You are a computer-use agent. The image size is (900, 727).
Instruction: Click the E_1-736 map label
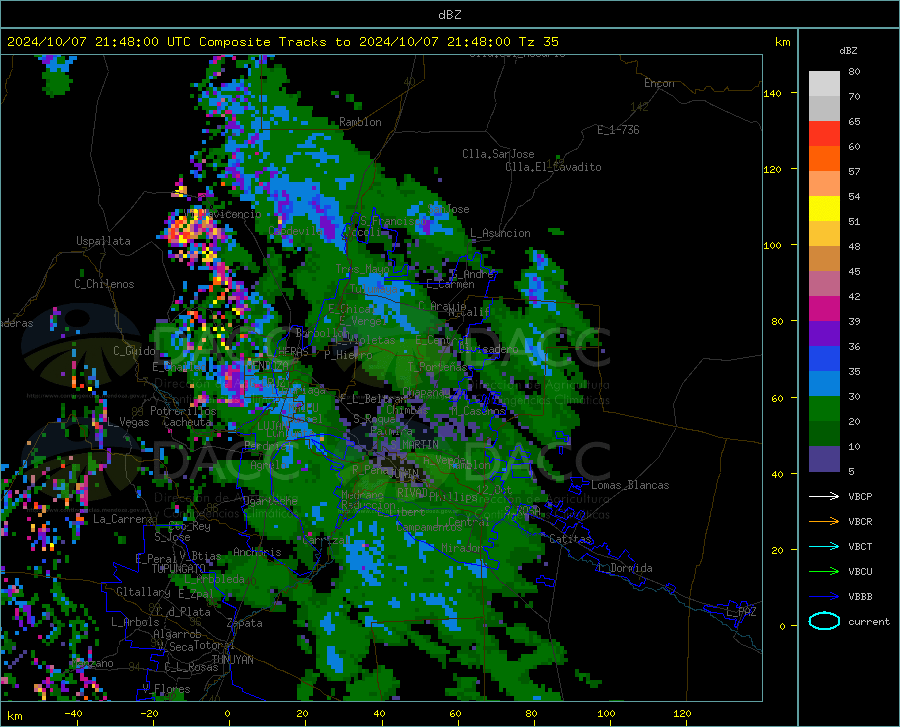[x=618, y=130]
